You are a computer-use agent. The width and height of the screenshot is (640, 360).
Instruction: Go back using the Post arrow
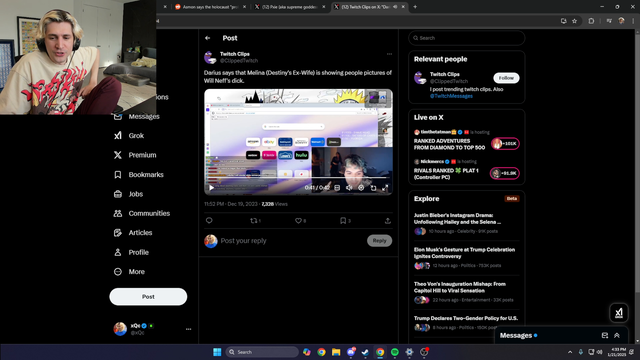tap(208, 38)
